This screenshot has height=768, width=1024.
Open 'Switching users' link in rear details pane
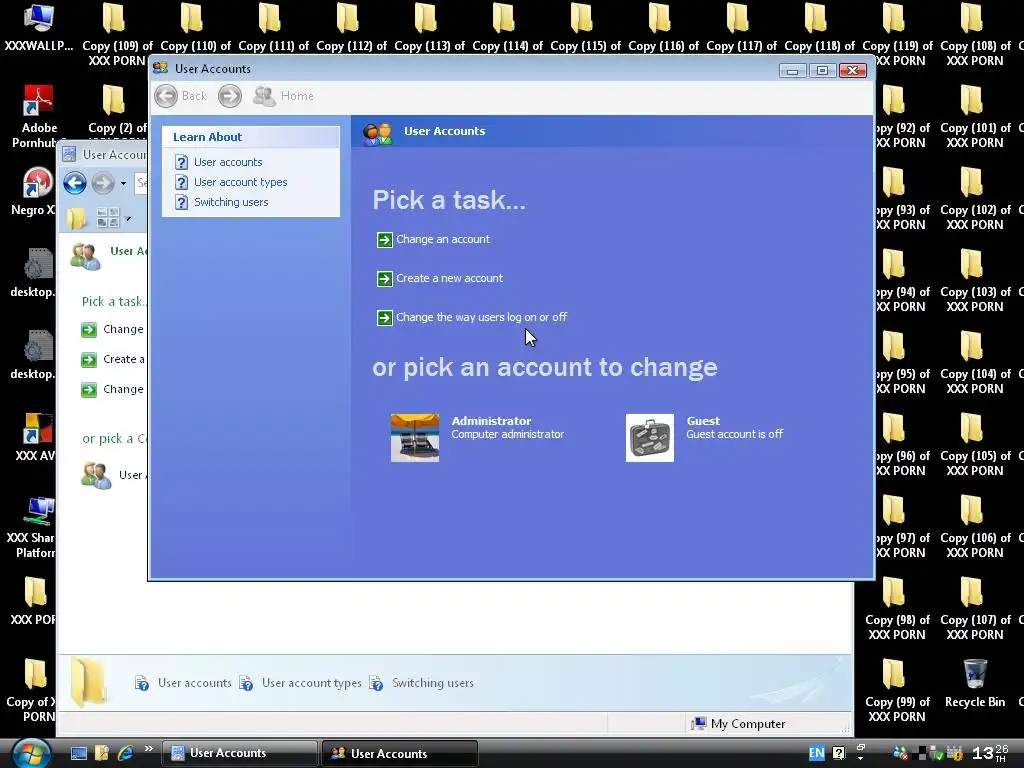[x=432, y=683]
